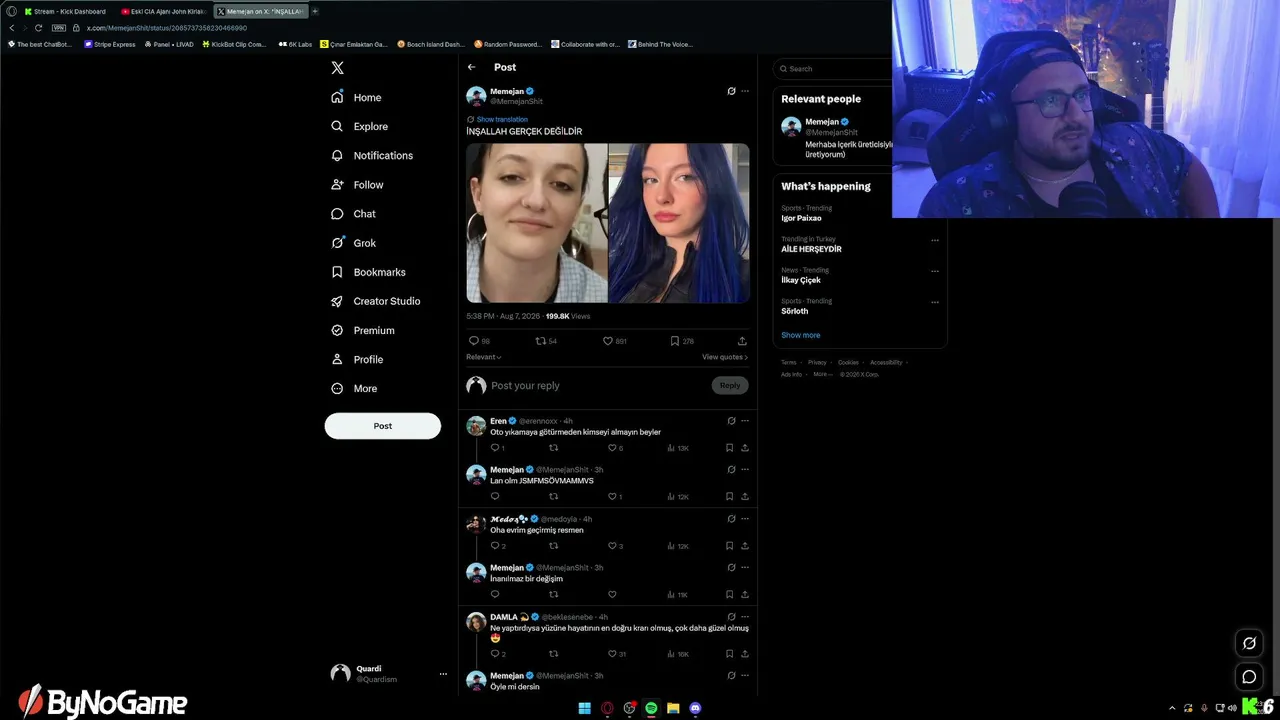The height and width of the screenshot is (720, 1280).
Task: Open Premium in the sidebar
Action: [x=362, y=330]
